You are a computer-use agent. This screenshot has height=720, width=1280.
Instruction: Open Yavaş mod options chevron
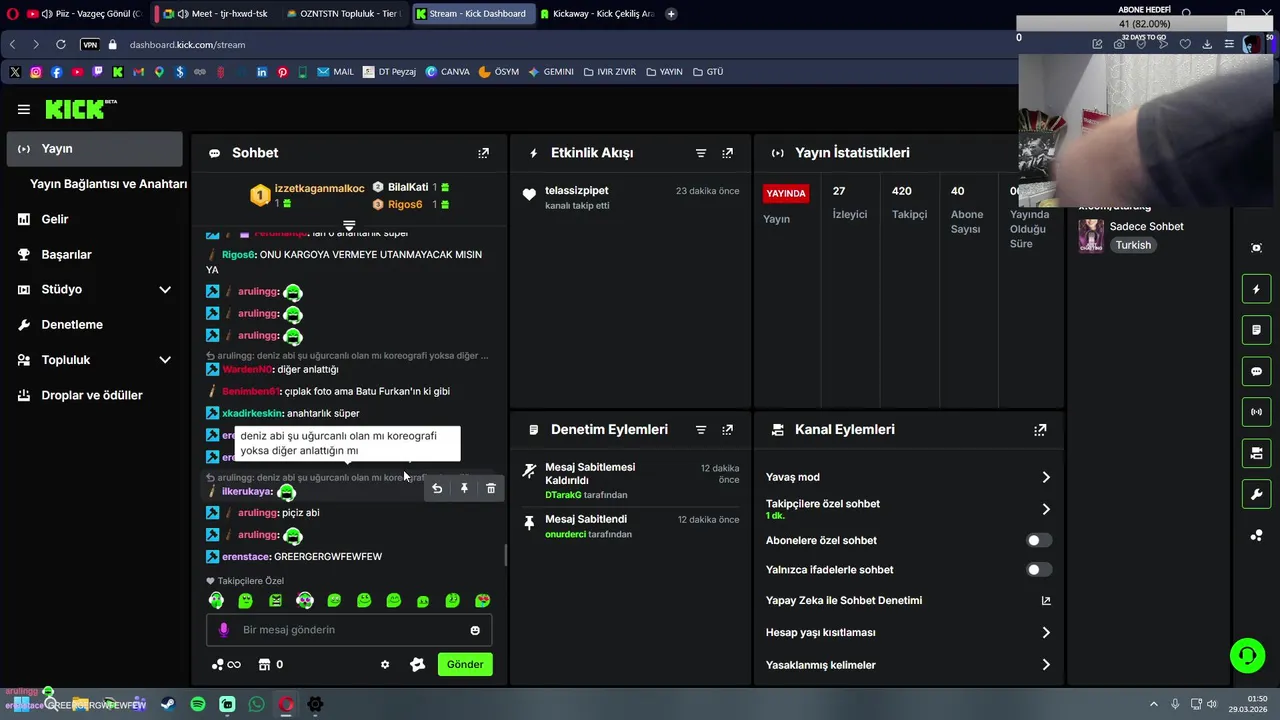1046,478
